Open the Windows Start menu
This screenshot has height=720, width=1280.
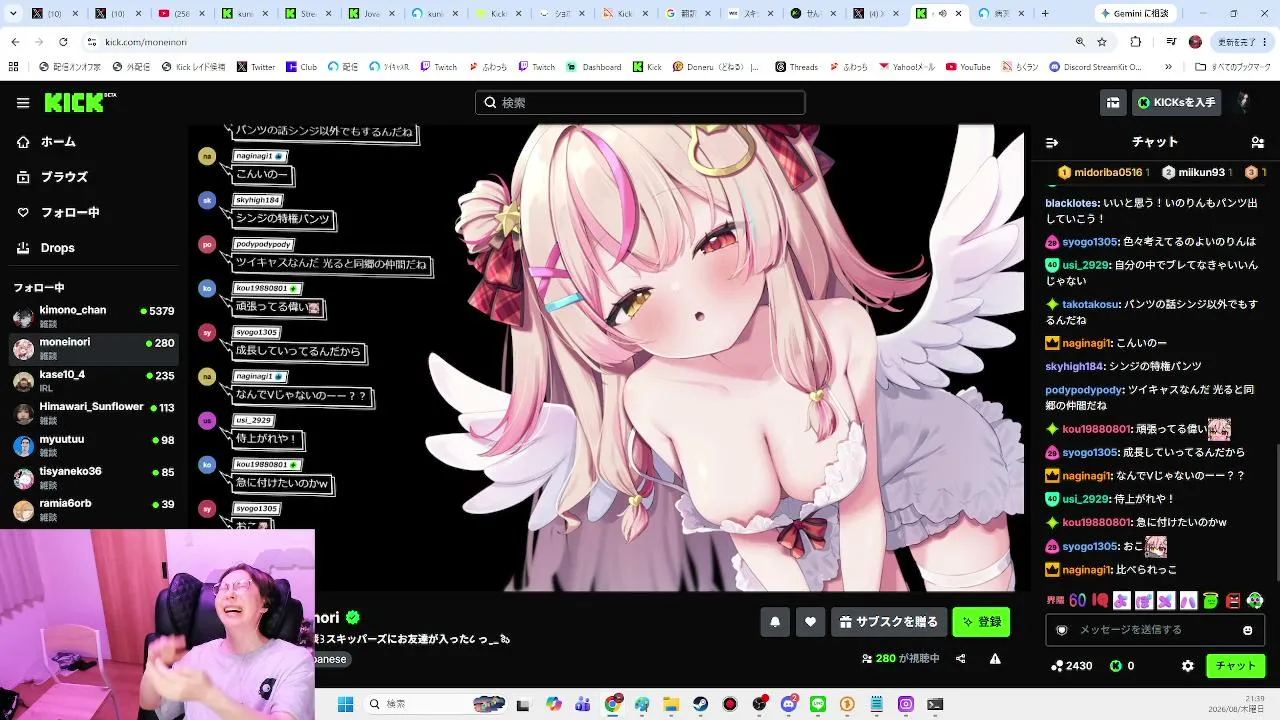click(345, 704)
